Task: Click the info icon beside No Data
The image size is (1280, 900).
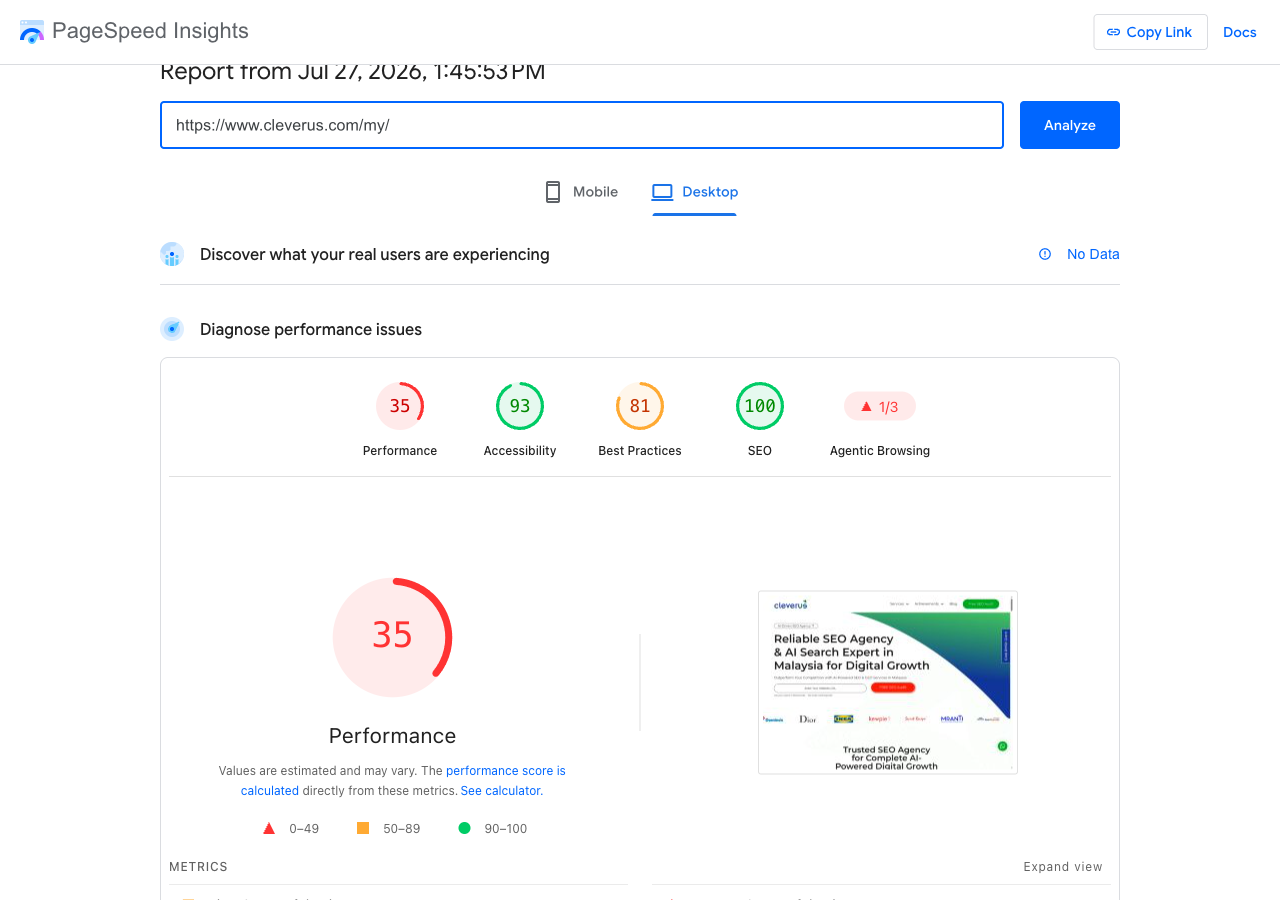Action: [1045, 254]
